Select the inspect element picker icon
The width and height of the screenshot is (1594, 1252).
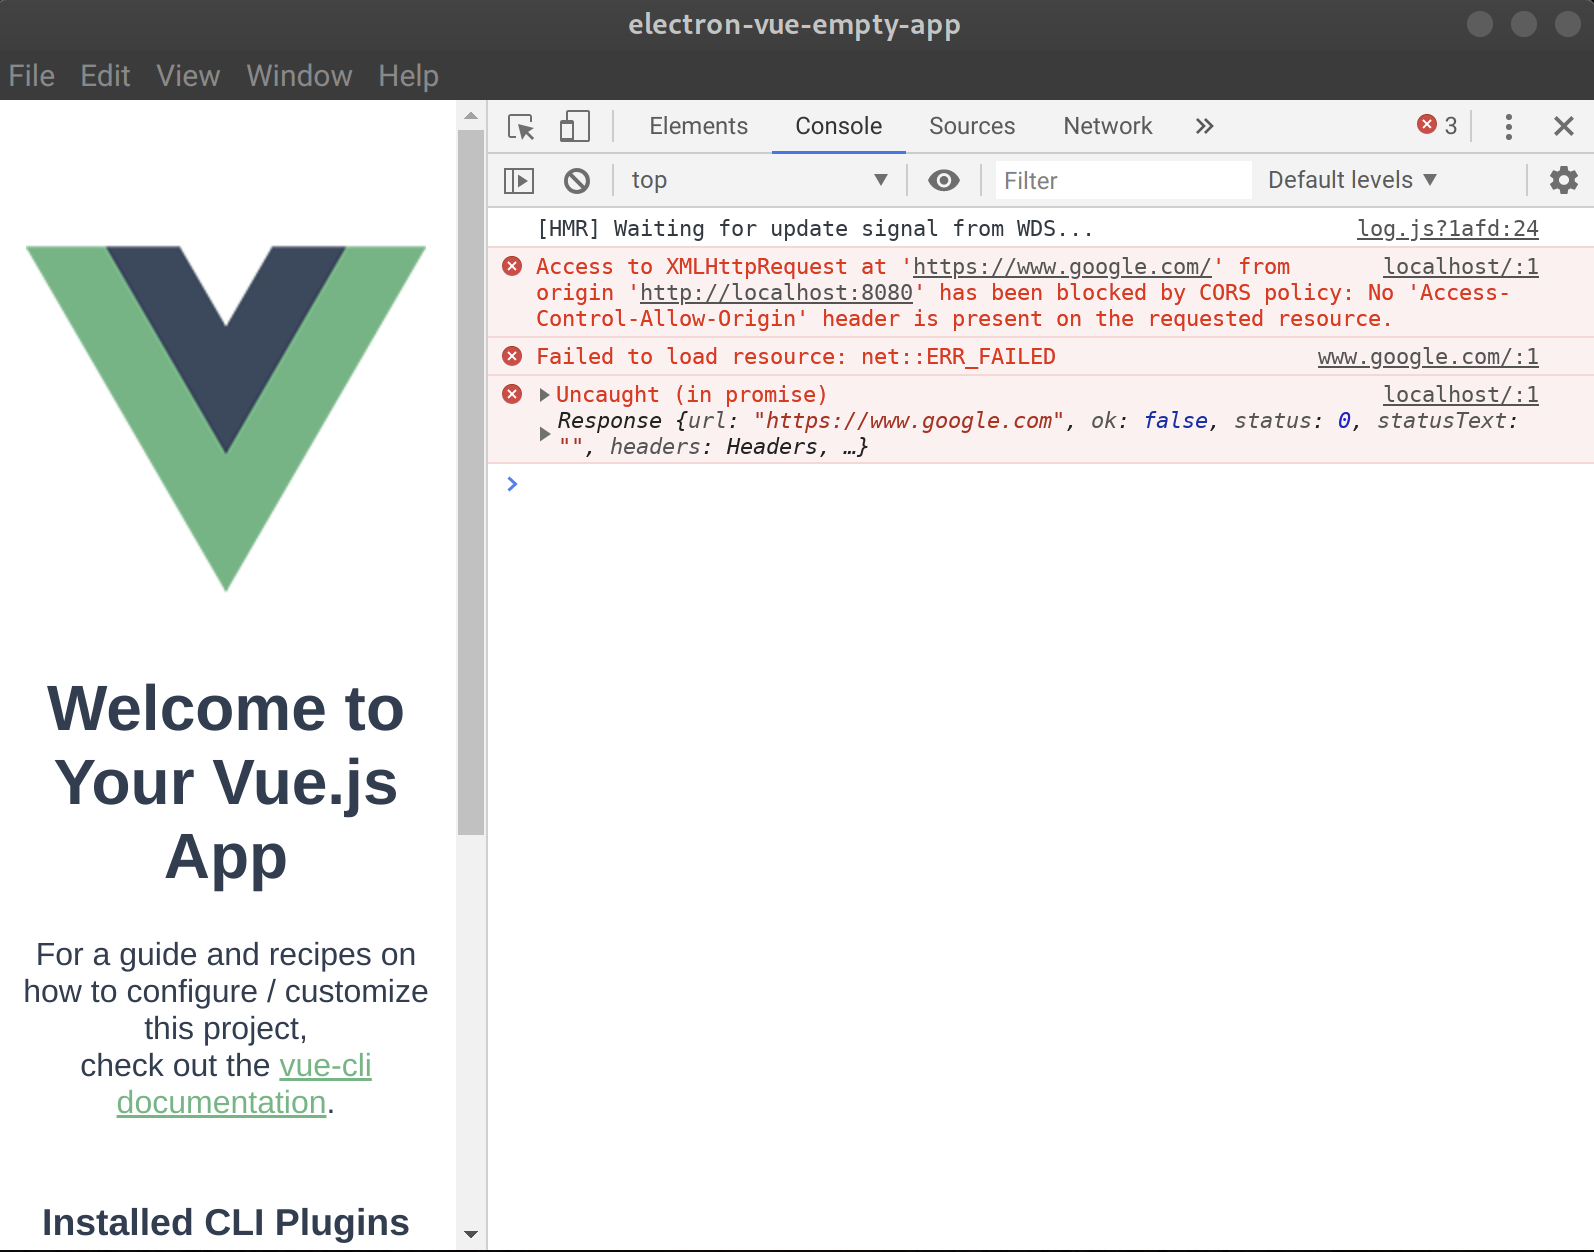pyautogui.click(x=521, y=127)
